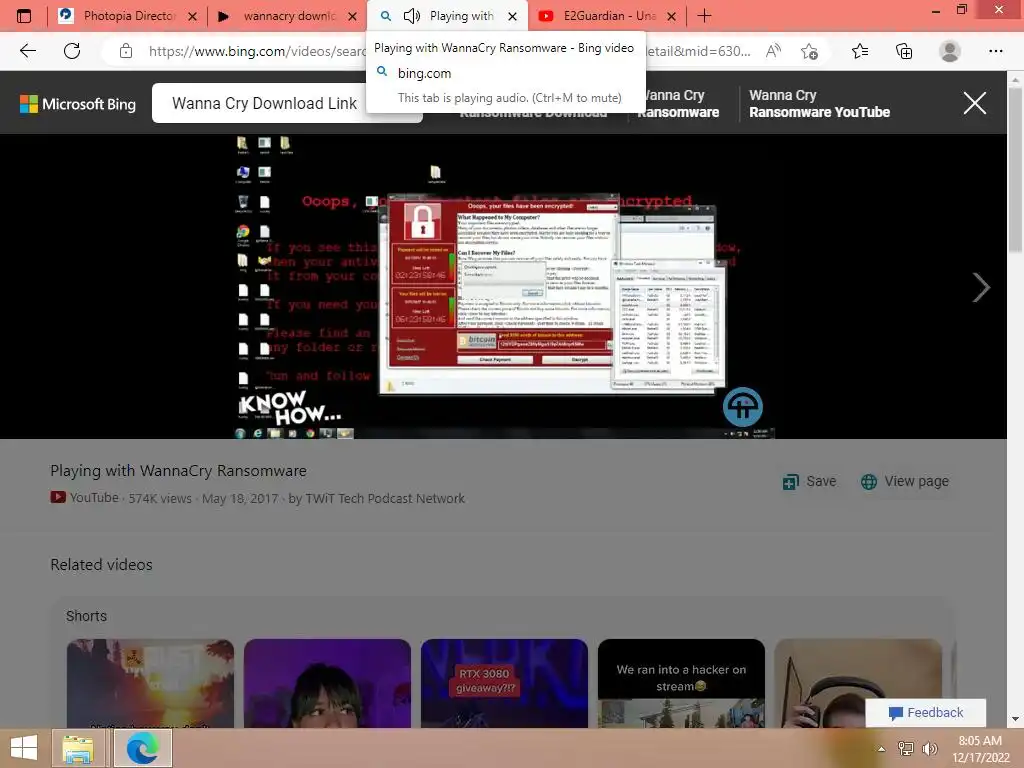Switch to the E2Guardian tab

607,16
